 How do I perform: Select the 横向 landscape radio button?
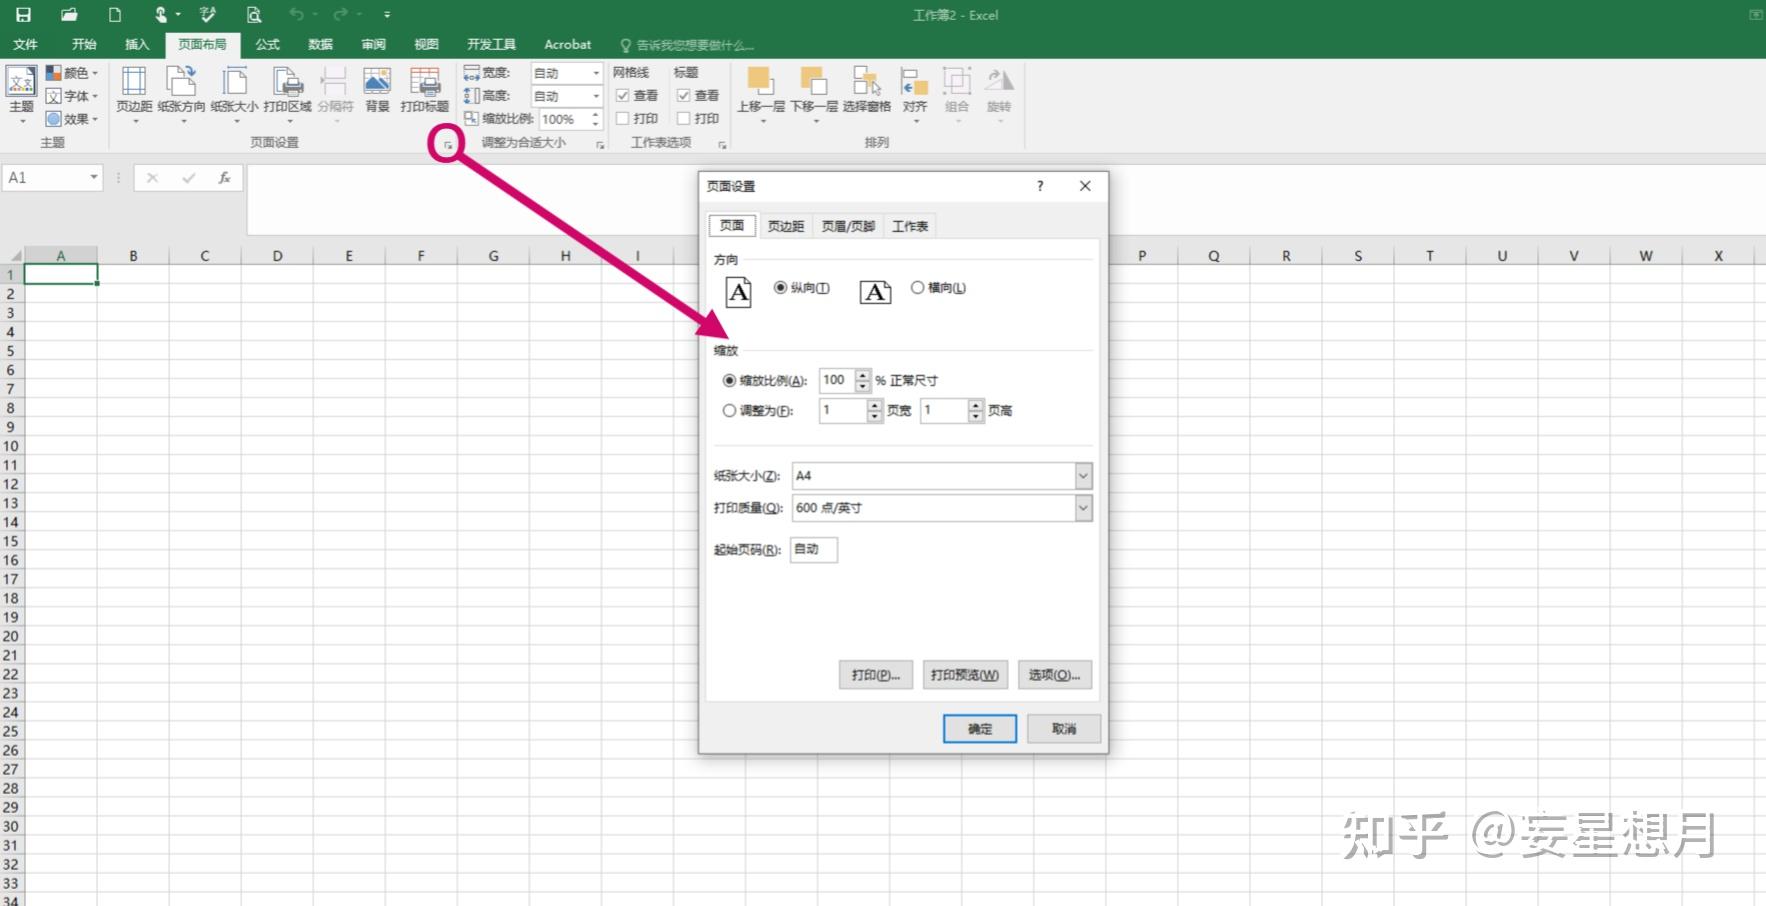917,288
